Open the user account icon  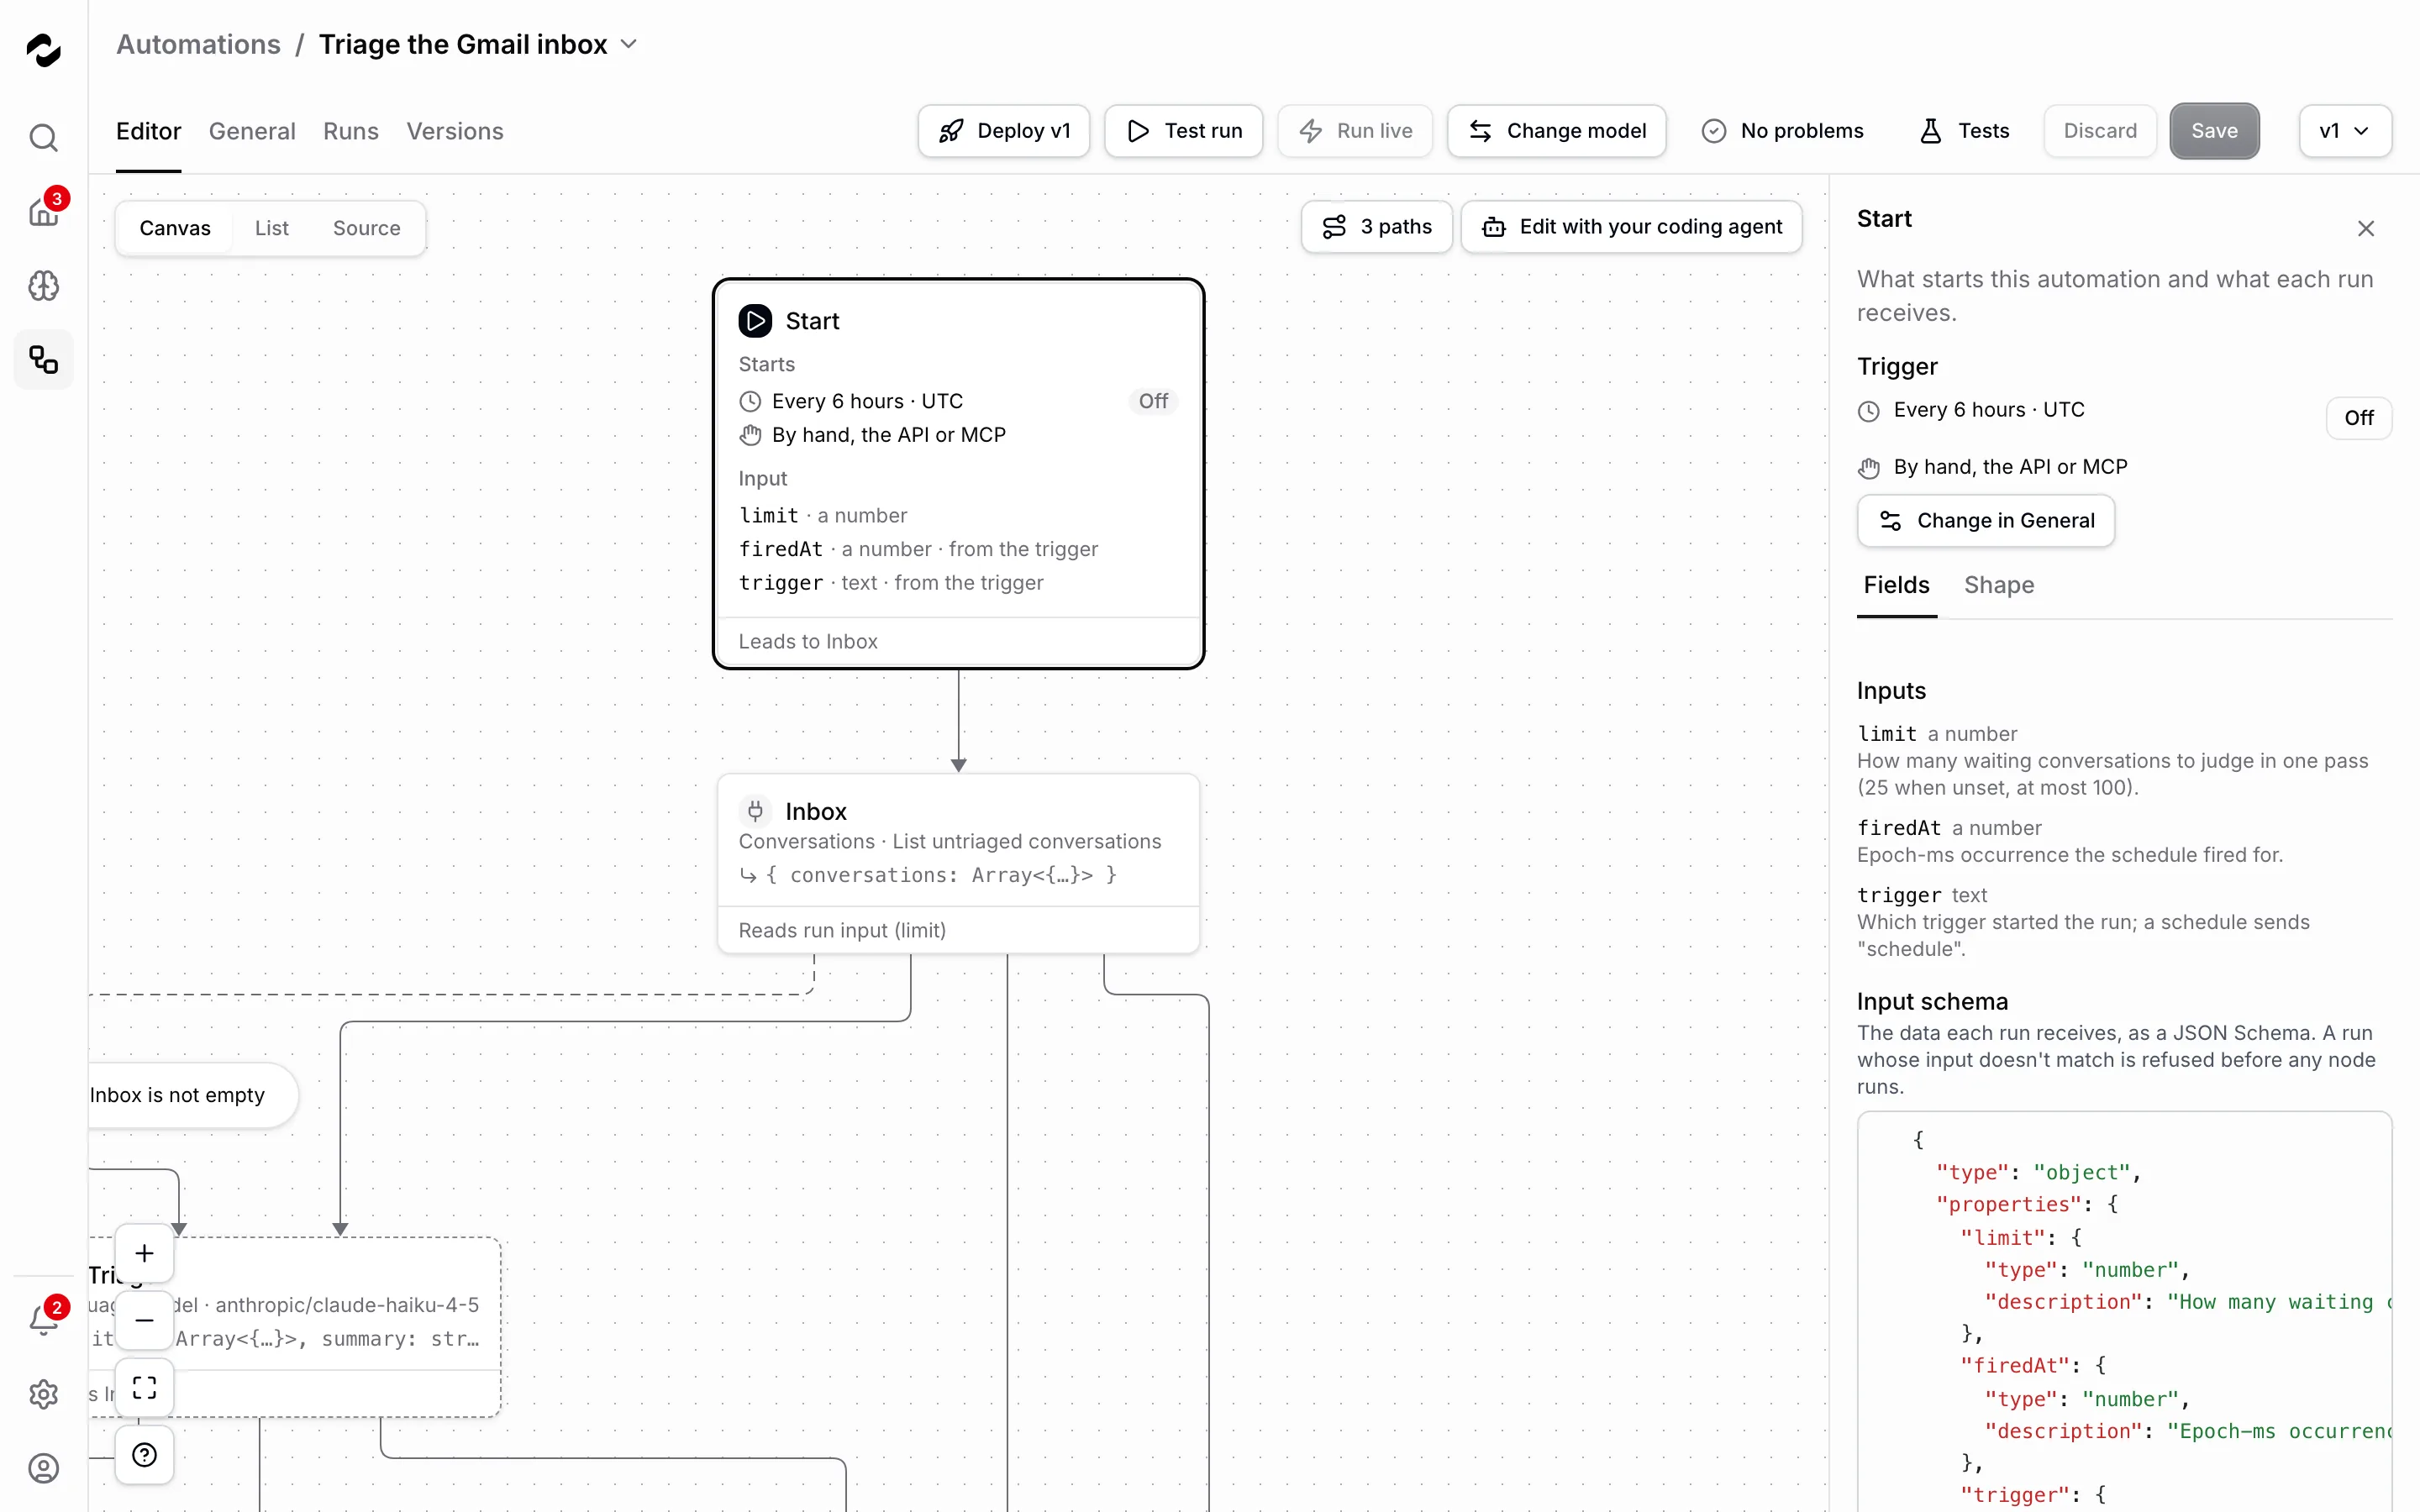pos(43,1468)
